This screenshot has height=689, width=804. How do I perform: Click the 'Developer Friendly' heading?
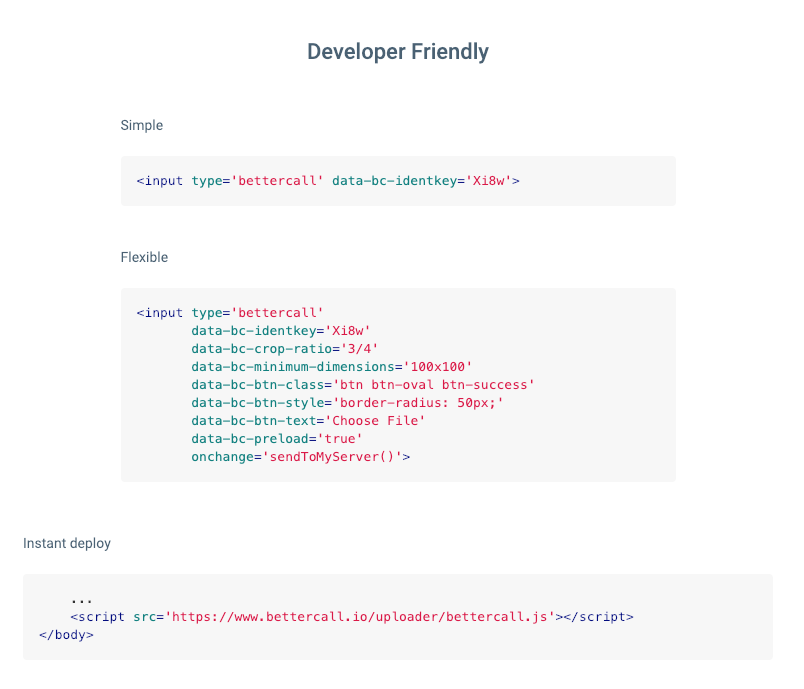pyautogui.click(x=398, y=52)
